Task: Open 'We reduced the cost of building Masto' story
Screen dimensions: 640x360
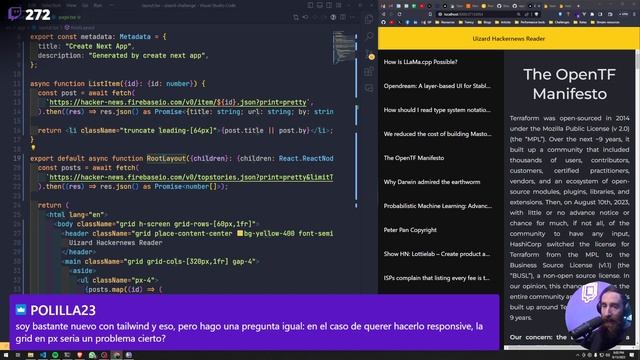Action: (437, 134)
